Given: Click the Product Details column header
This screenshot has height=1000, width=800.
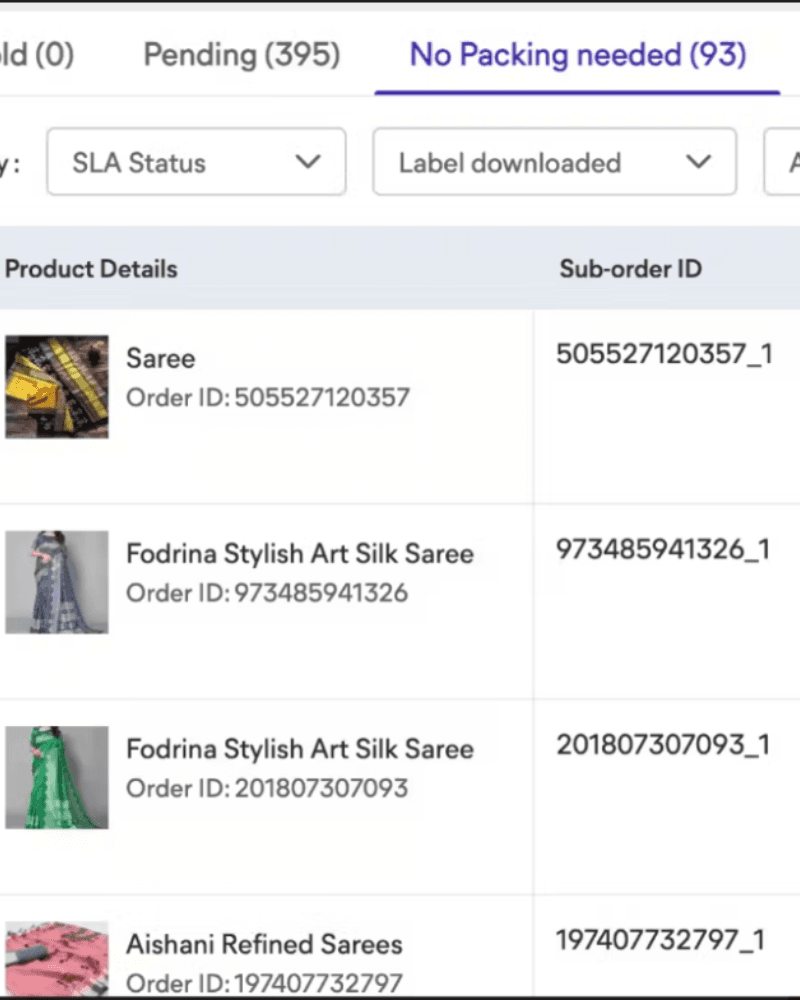Looking at the screenshot, I should [x=91, y=269].
